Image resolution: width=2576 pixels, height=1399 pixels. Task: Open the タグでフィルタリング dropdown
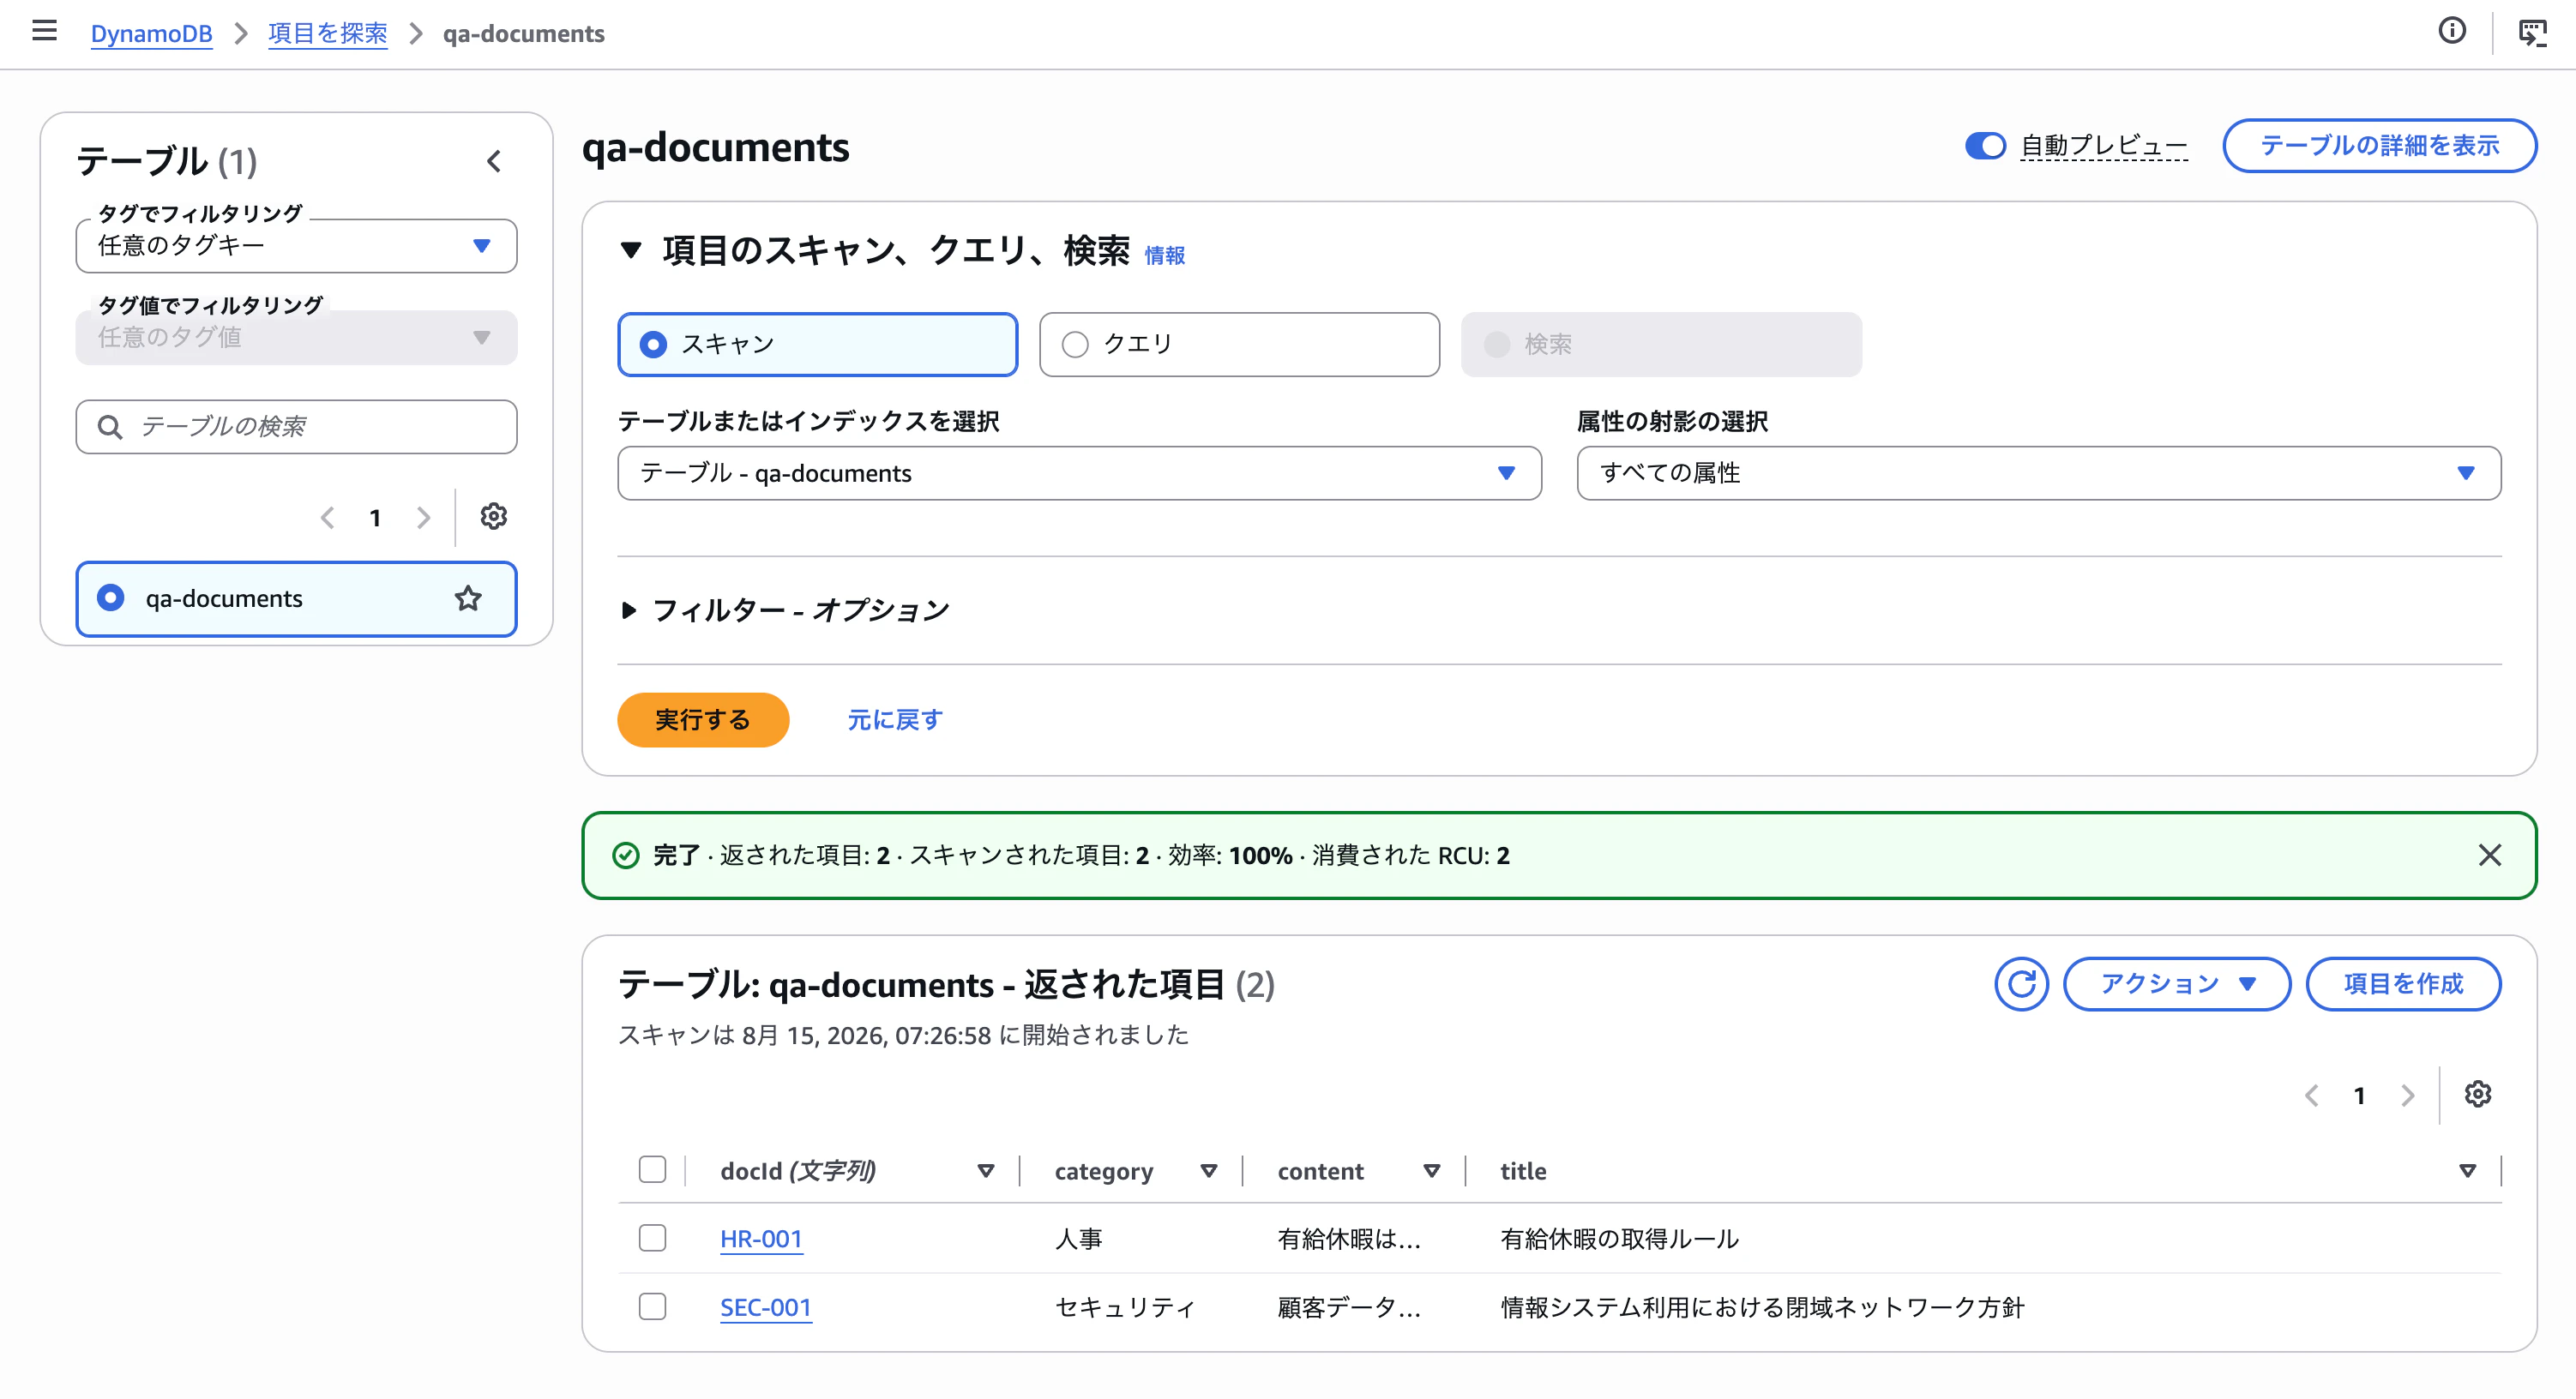coord(296,246)
